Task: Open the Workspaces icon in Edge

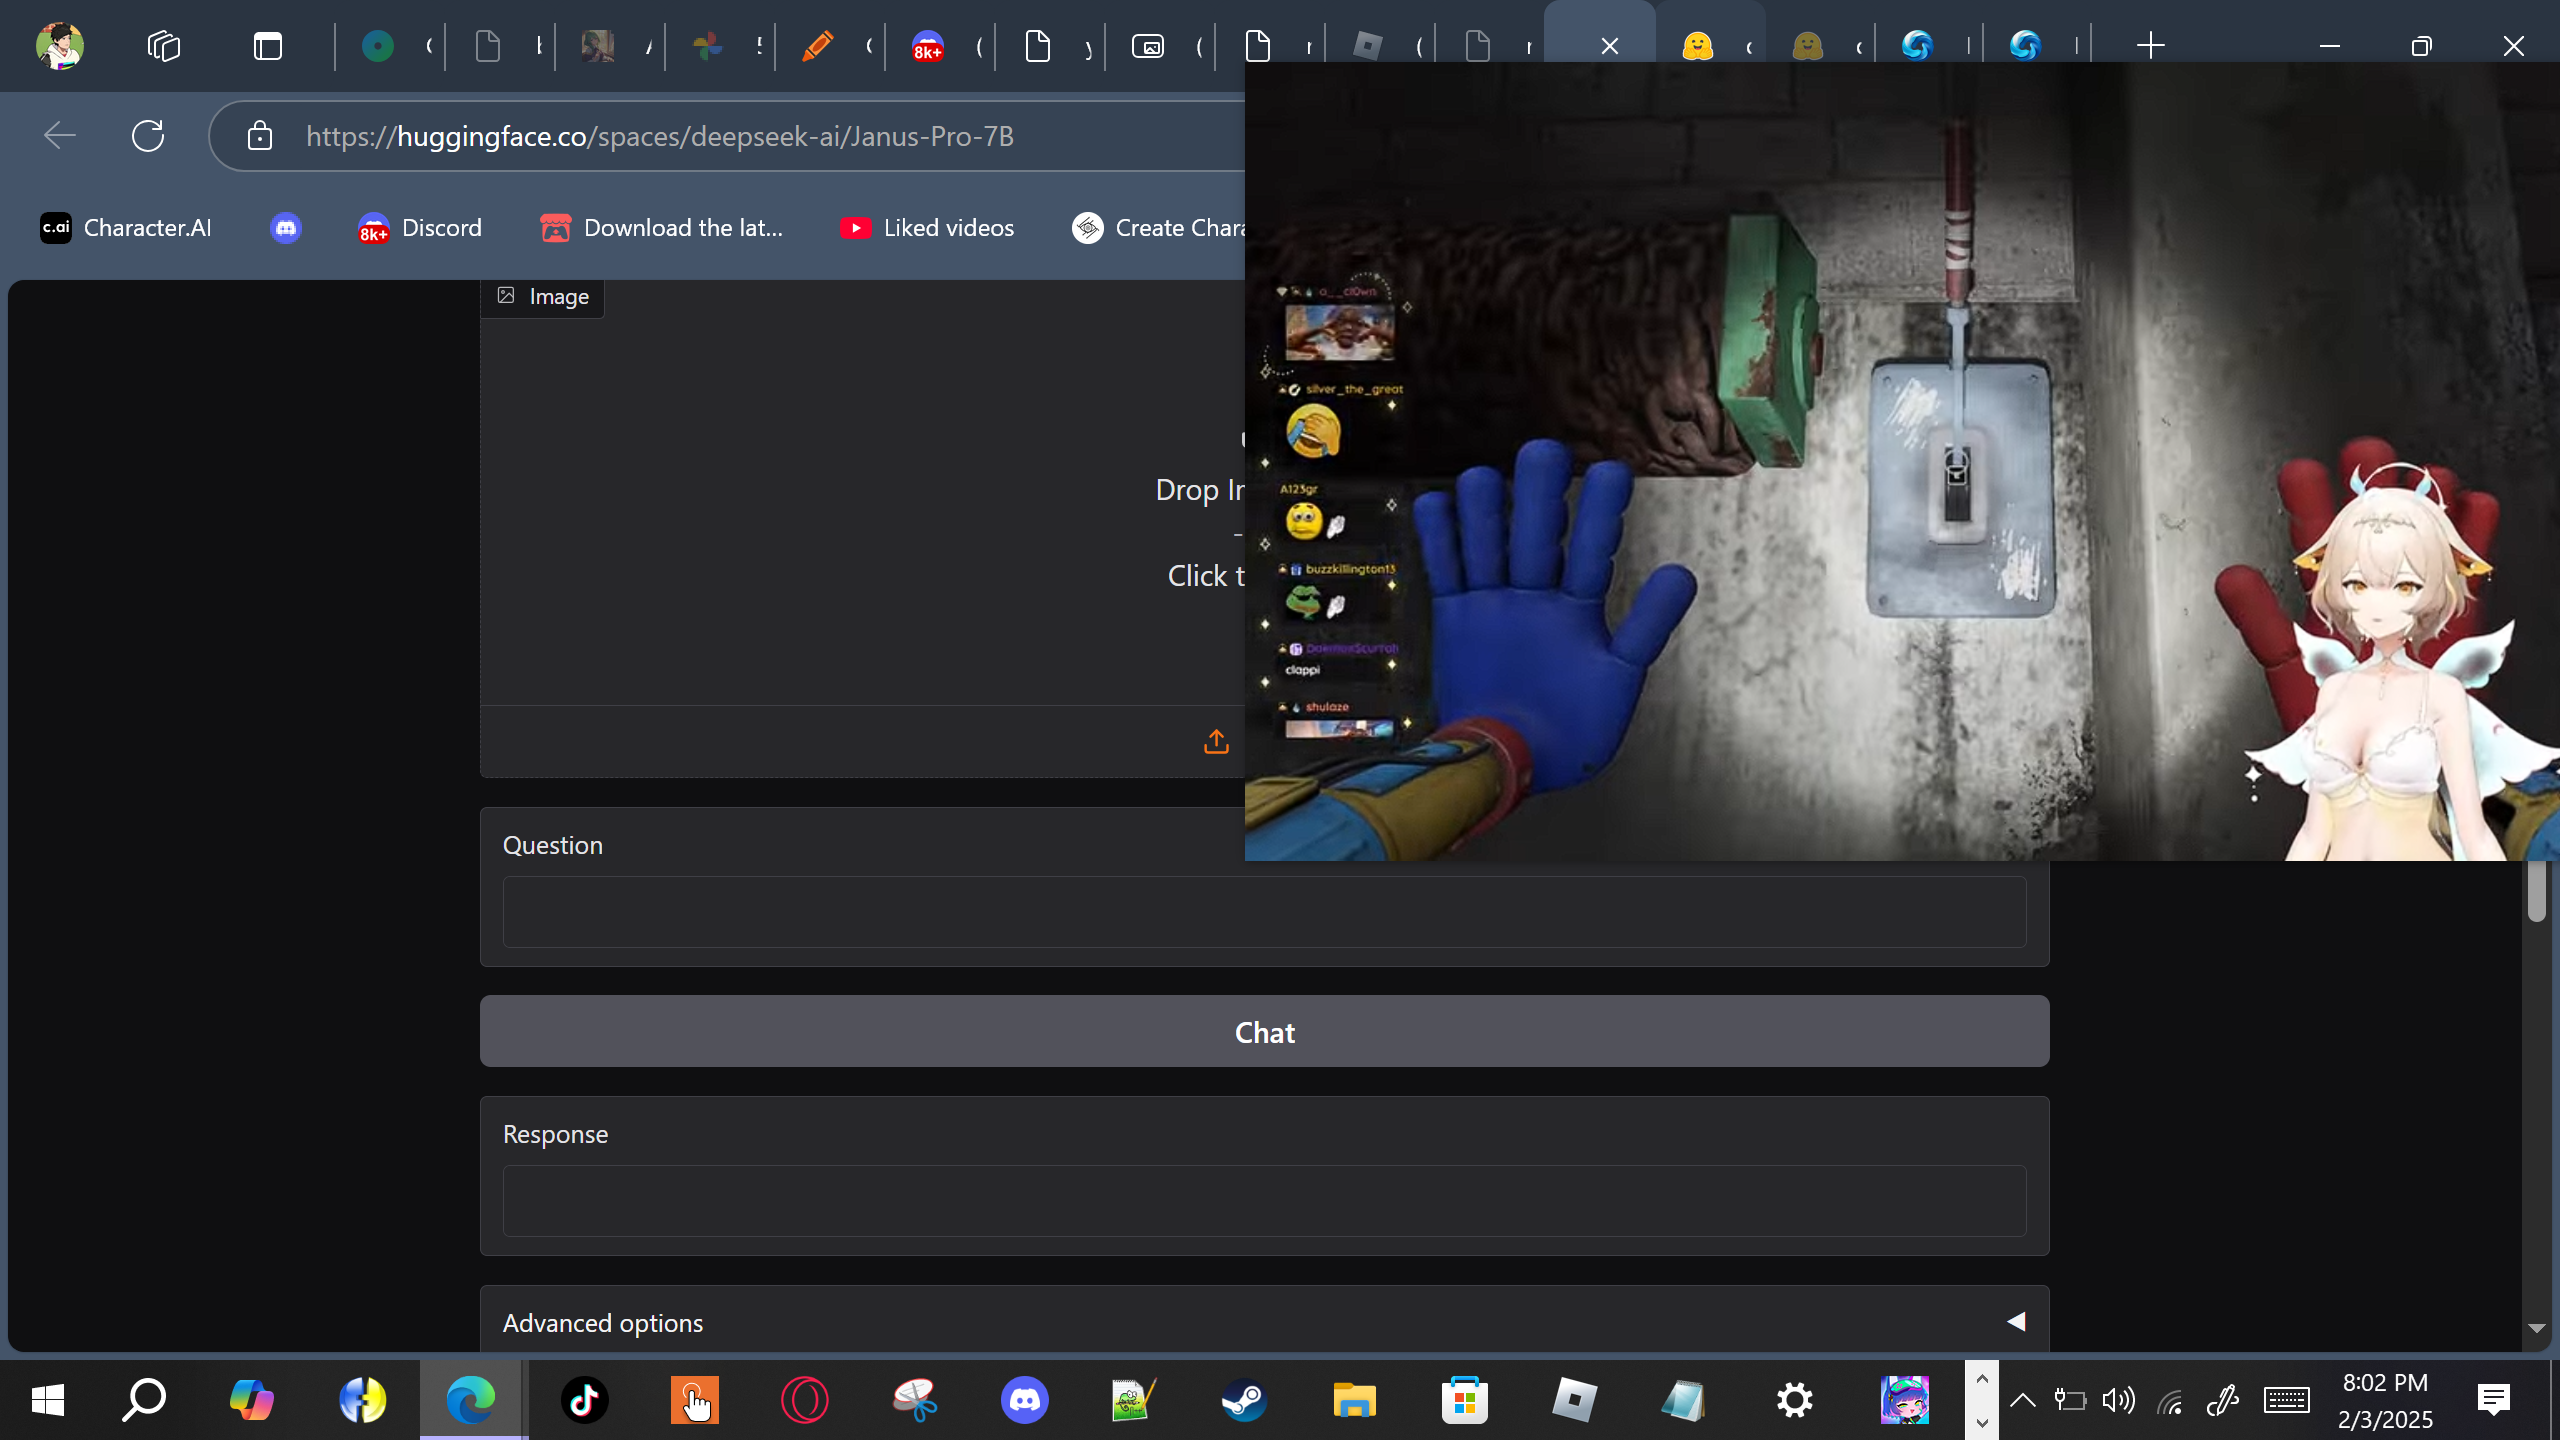Action: click(x=164, y=46)
